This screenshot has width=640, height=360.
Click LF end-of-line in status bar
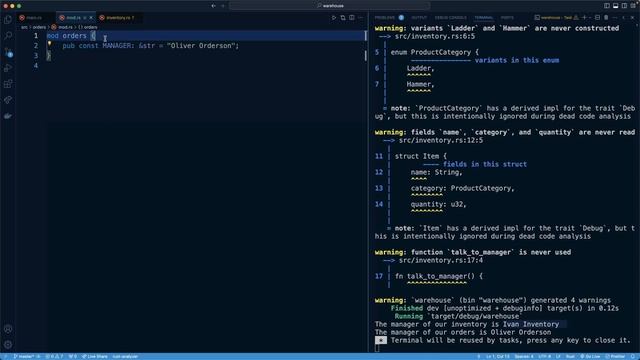click(558, 356)
